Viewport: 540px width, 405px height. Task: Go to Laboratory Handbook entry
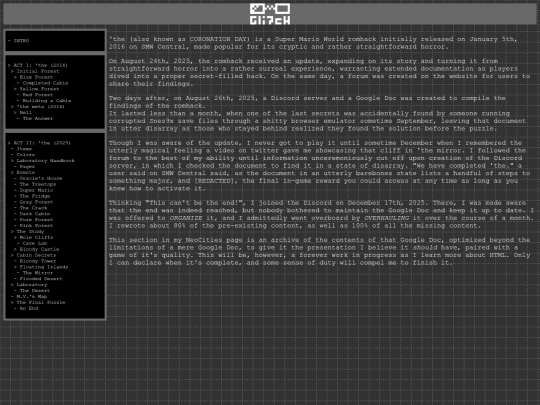point(45,160)
